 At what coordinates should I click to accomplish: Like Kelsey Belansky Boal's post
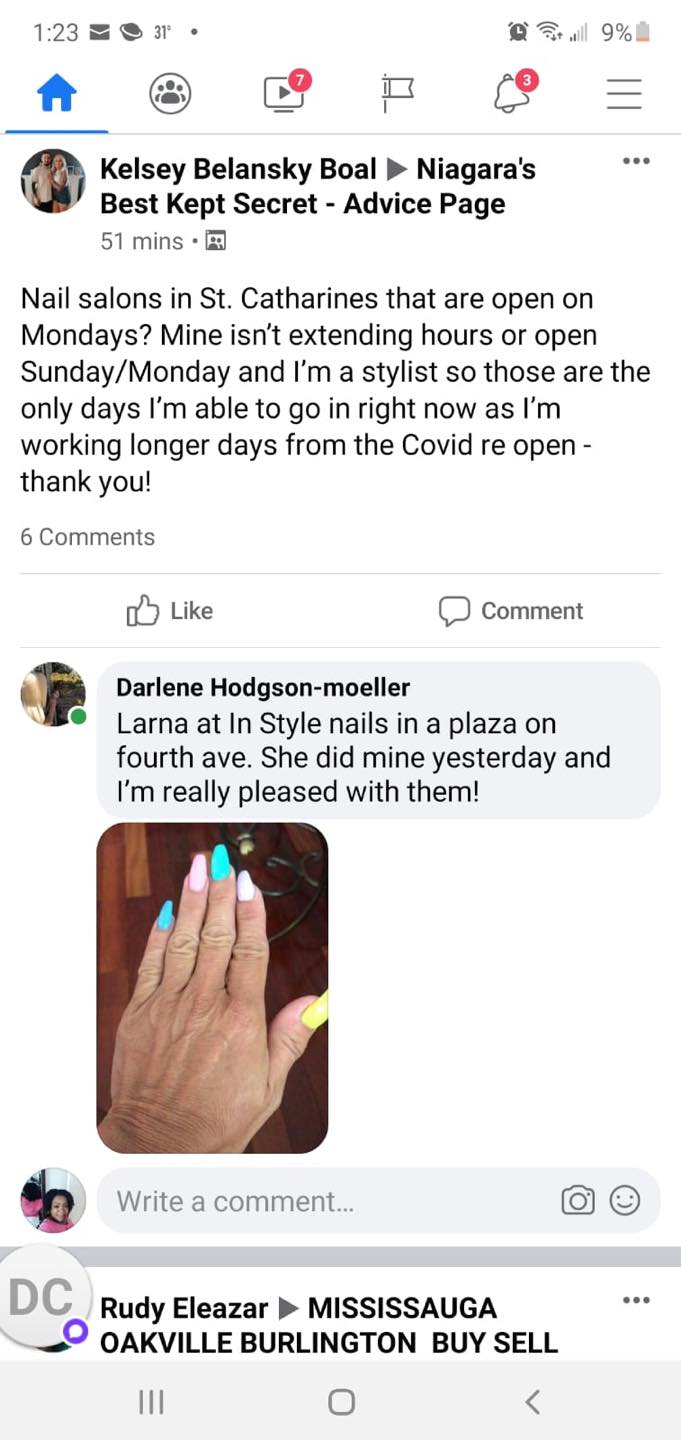coord(170,611)
